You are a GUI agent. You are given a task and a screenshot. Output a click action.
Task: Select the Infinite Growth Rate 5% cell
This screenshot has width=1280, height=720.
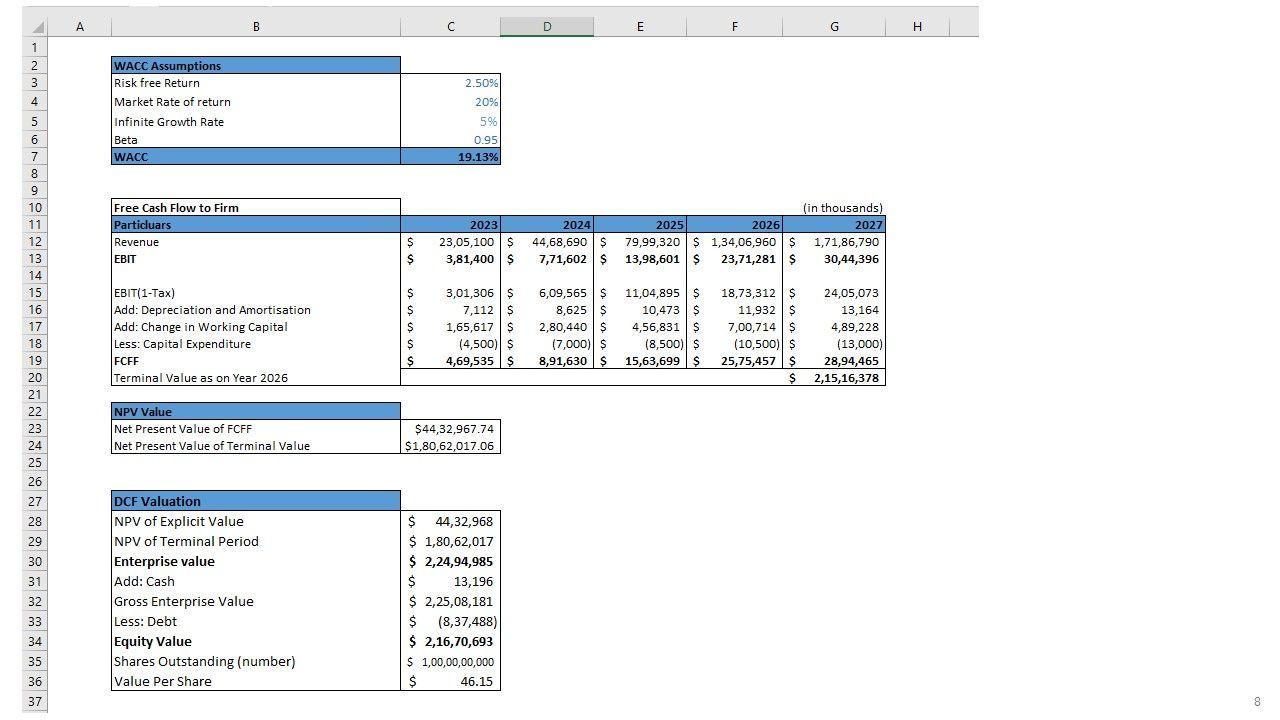pos(451,122)
